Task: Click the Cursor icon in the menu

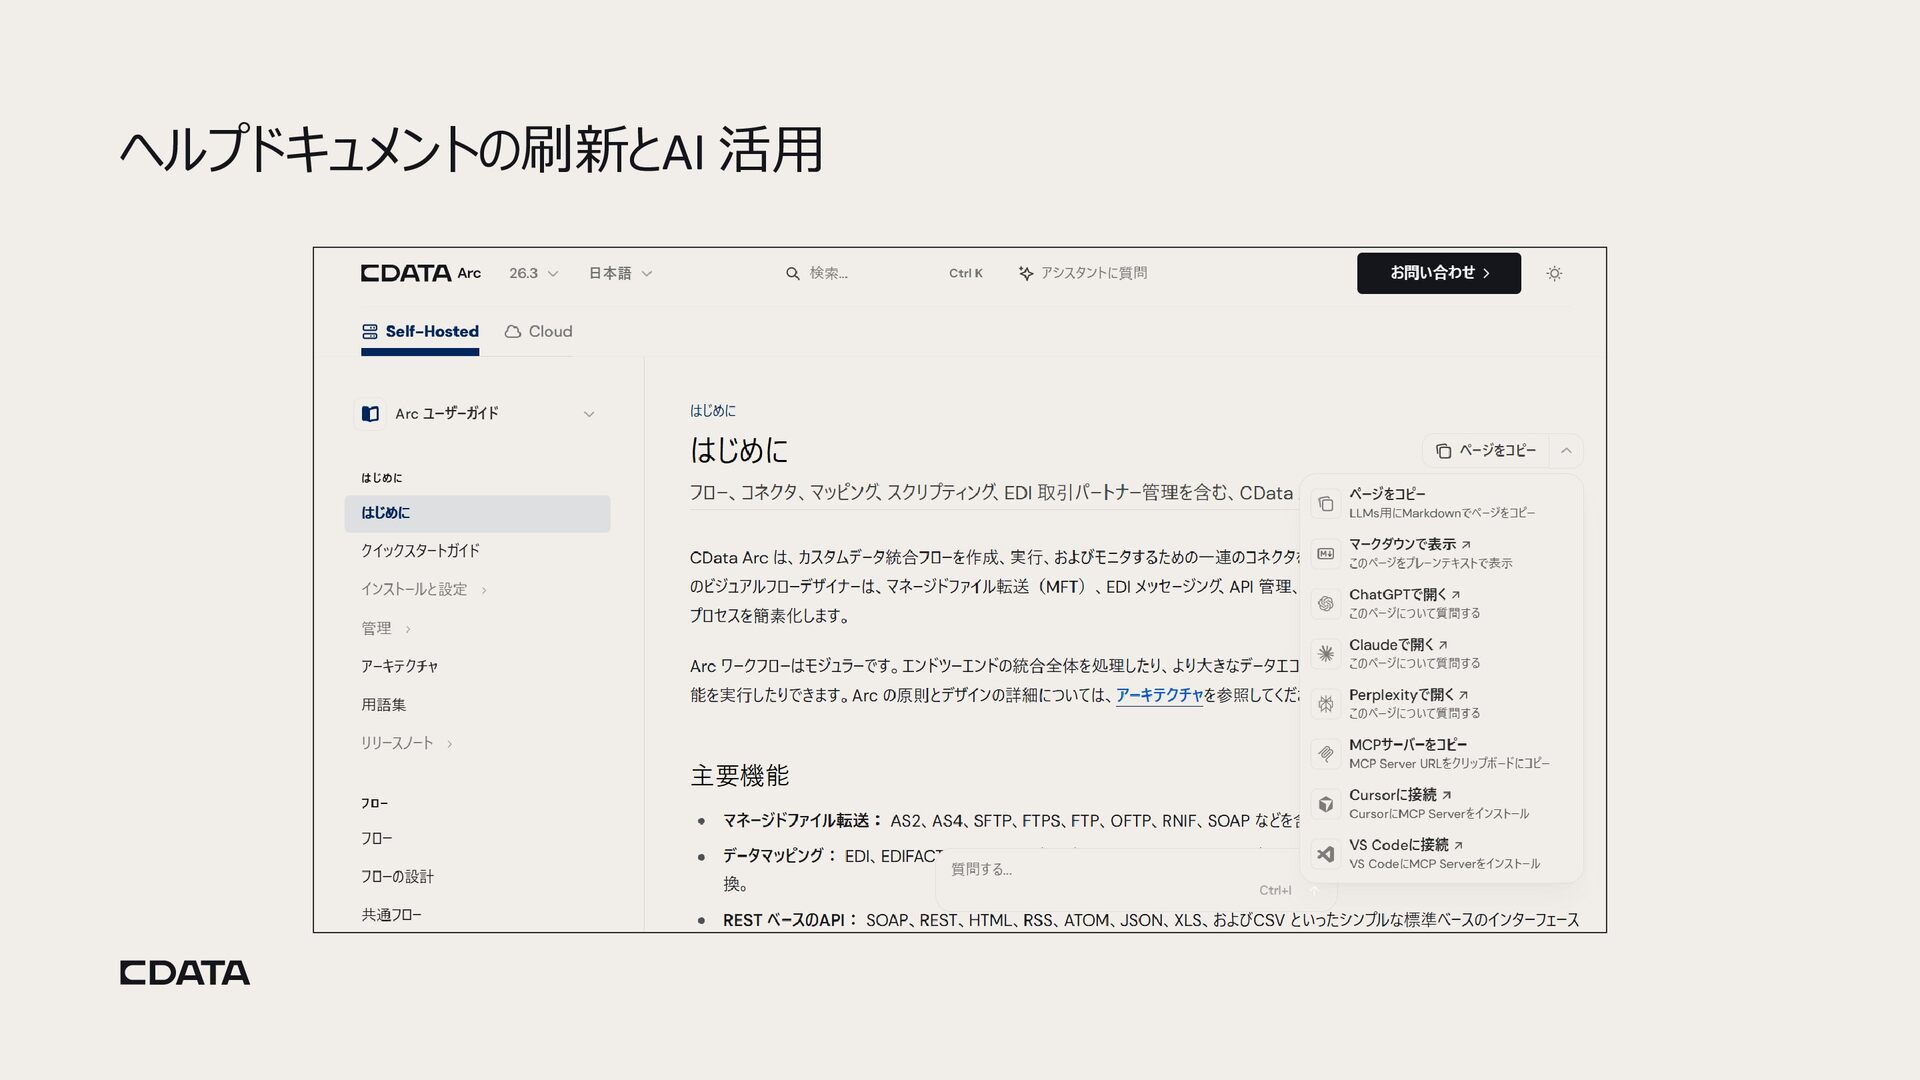Action: pyautogui.click(x=1325, y=803)
